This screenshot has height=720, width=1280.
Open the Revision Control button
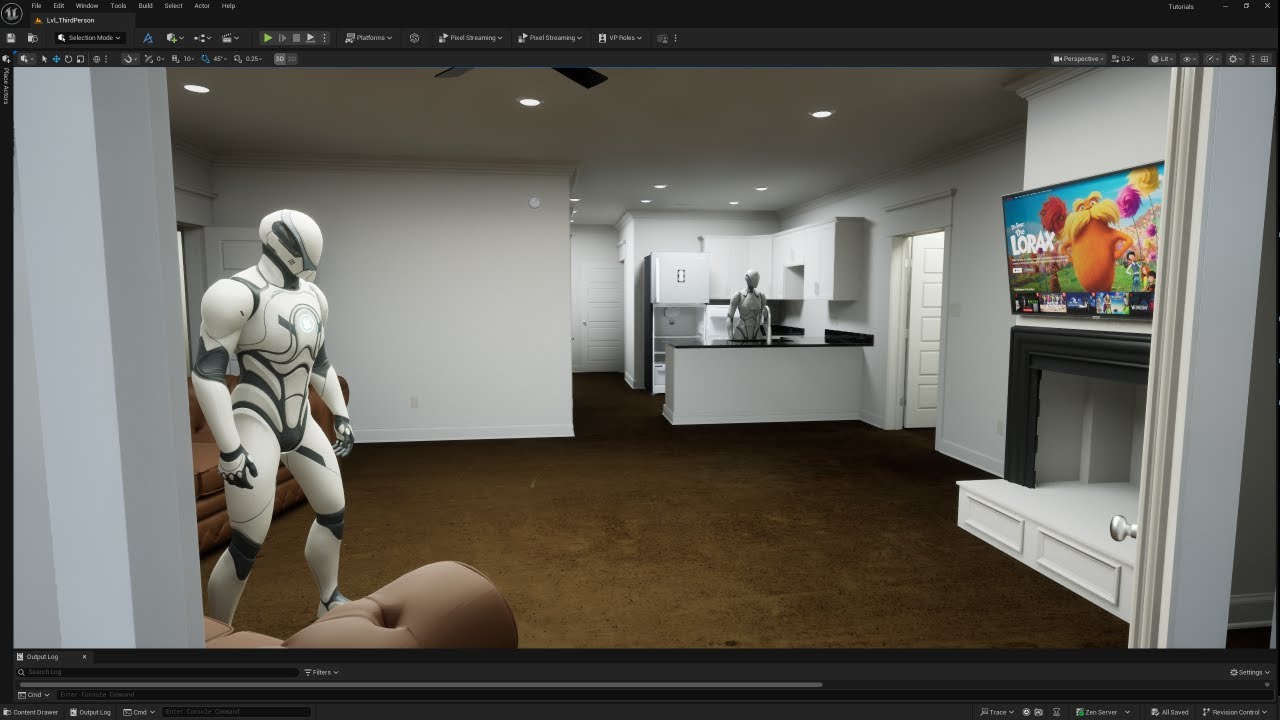pyautogui.click(x=1236, y=712)
